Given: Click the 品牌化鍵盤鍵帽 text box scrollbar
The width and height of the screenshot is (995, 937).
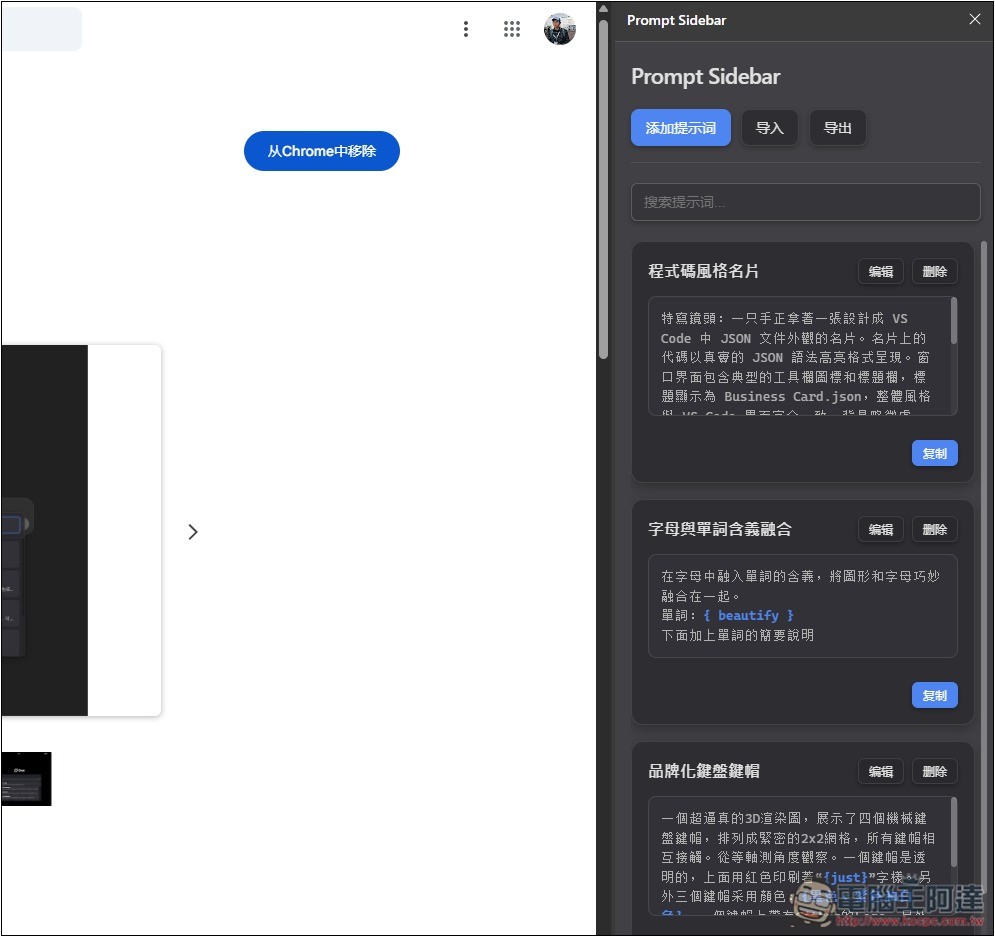Looking at the screenshot, I should click(x=953, y=832).
